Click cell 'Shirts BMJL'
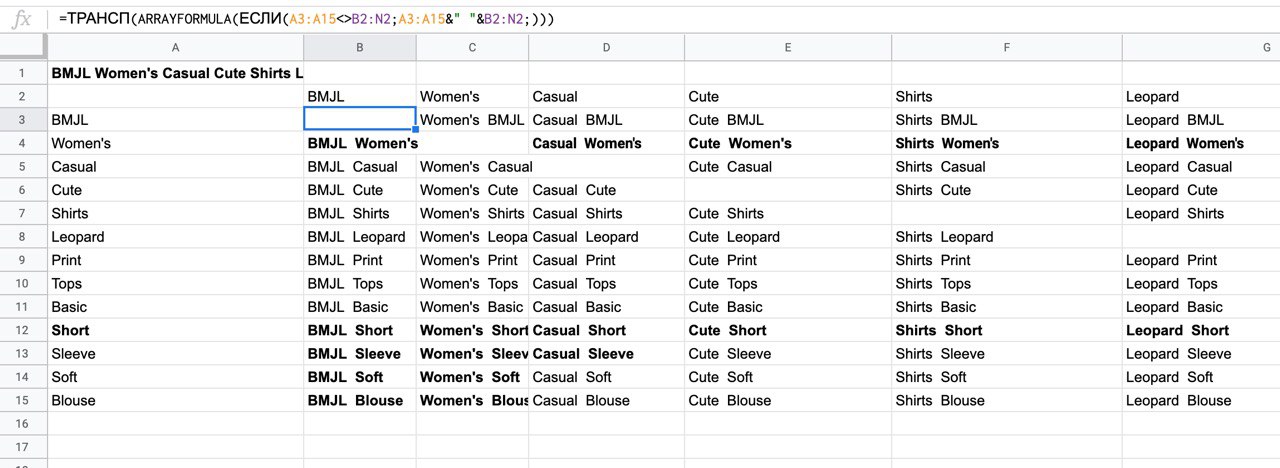 (x=1007, y=120)
